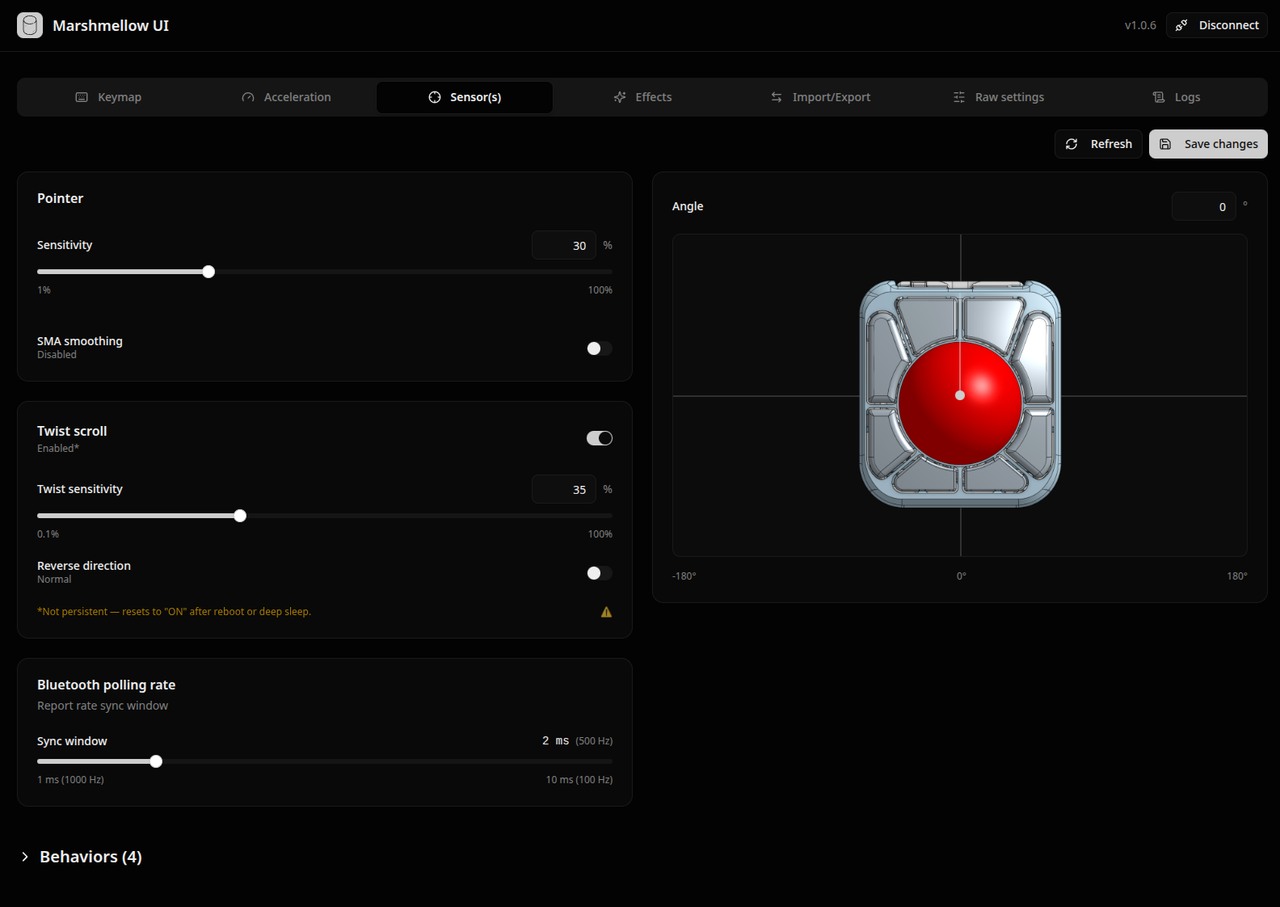Click the pointer Sensitivity slider handle
1280x907 pixels.
(208, 271)
